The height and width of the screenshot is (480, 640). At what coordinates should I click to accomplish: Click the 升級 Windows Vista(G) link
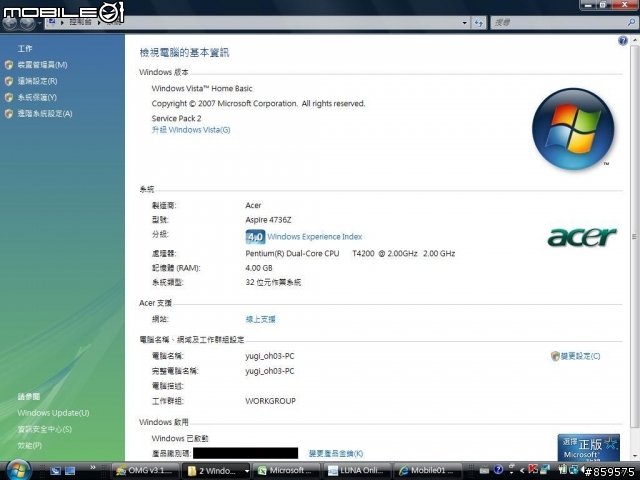tap(191, 130)
